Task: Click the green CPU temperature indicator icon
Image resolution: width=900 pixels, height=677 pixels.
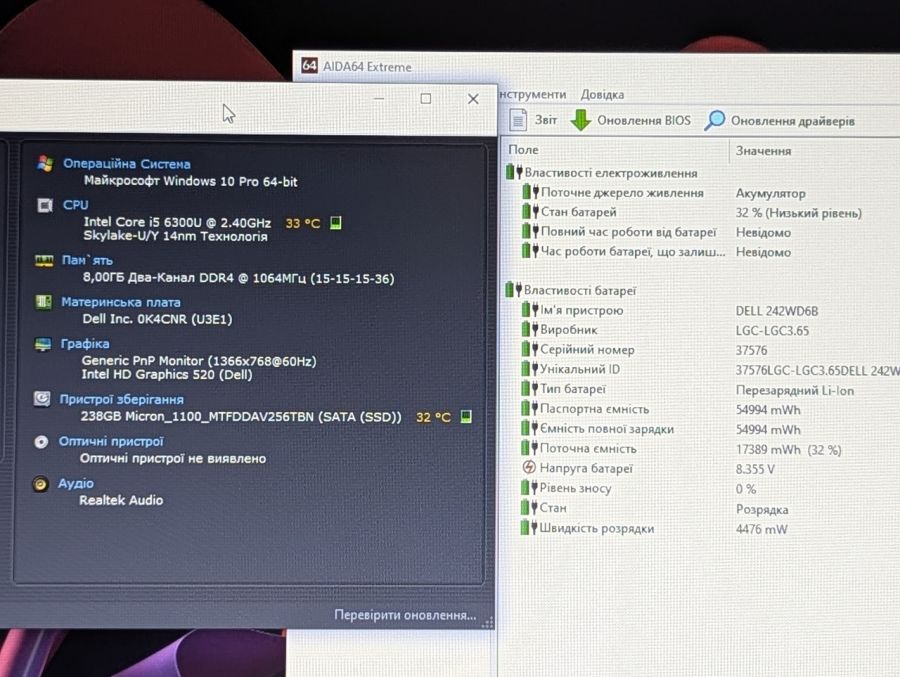Action: (336, 223)
